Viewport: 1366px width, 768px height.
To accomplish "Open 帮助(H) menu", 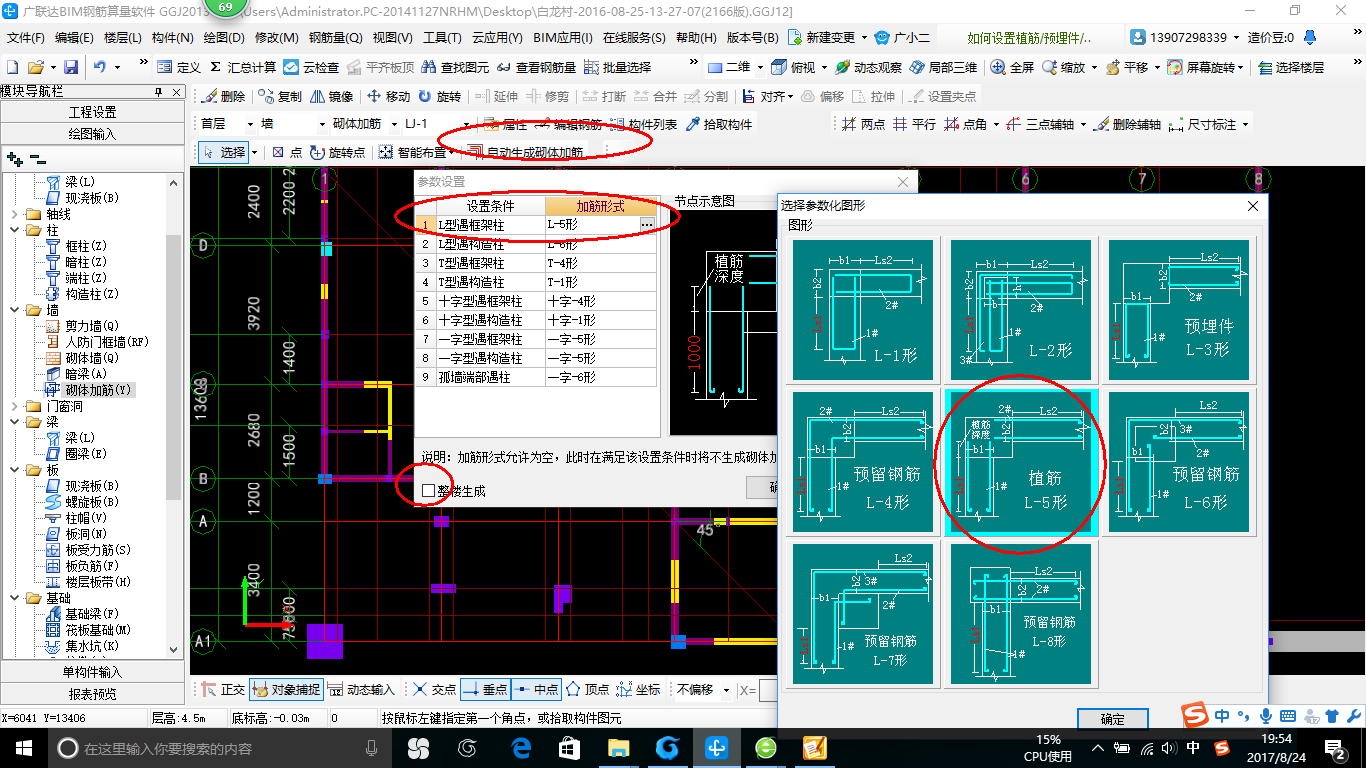I will pyautogui.click(x=696, y=37).
